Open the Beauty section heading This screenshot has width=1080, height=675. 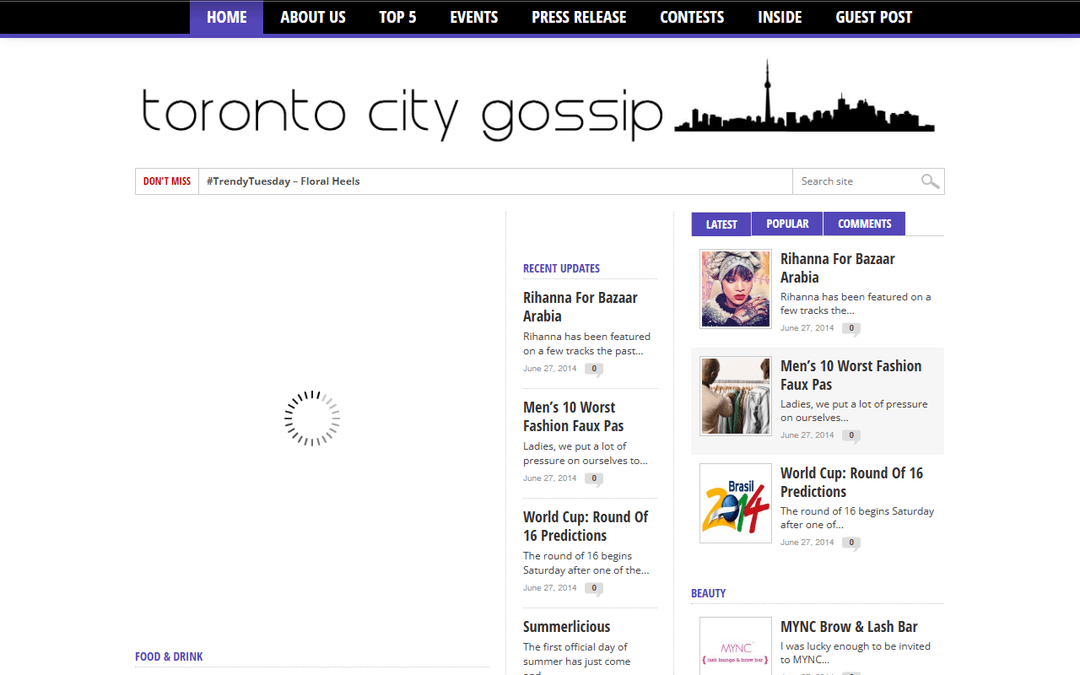[708, 593]
